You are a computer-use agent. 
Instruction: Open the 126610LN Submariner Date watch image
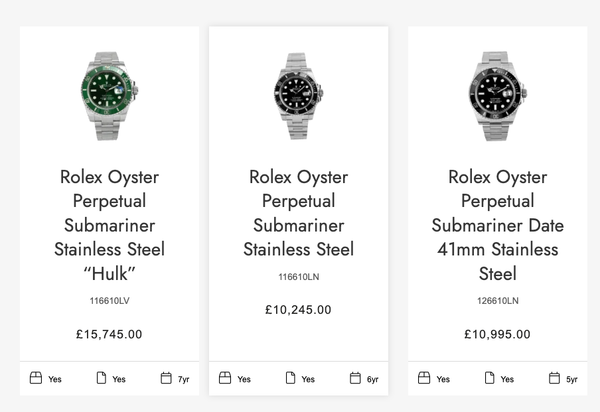[x=497, y=96]
